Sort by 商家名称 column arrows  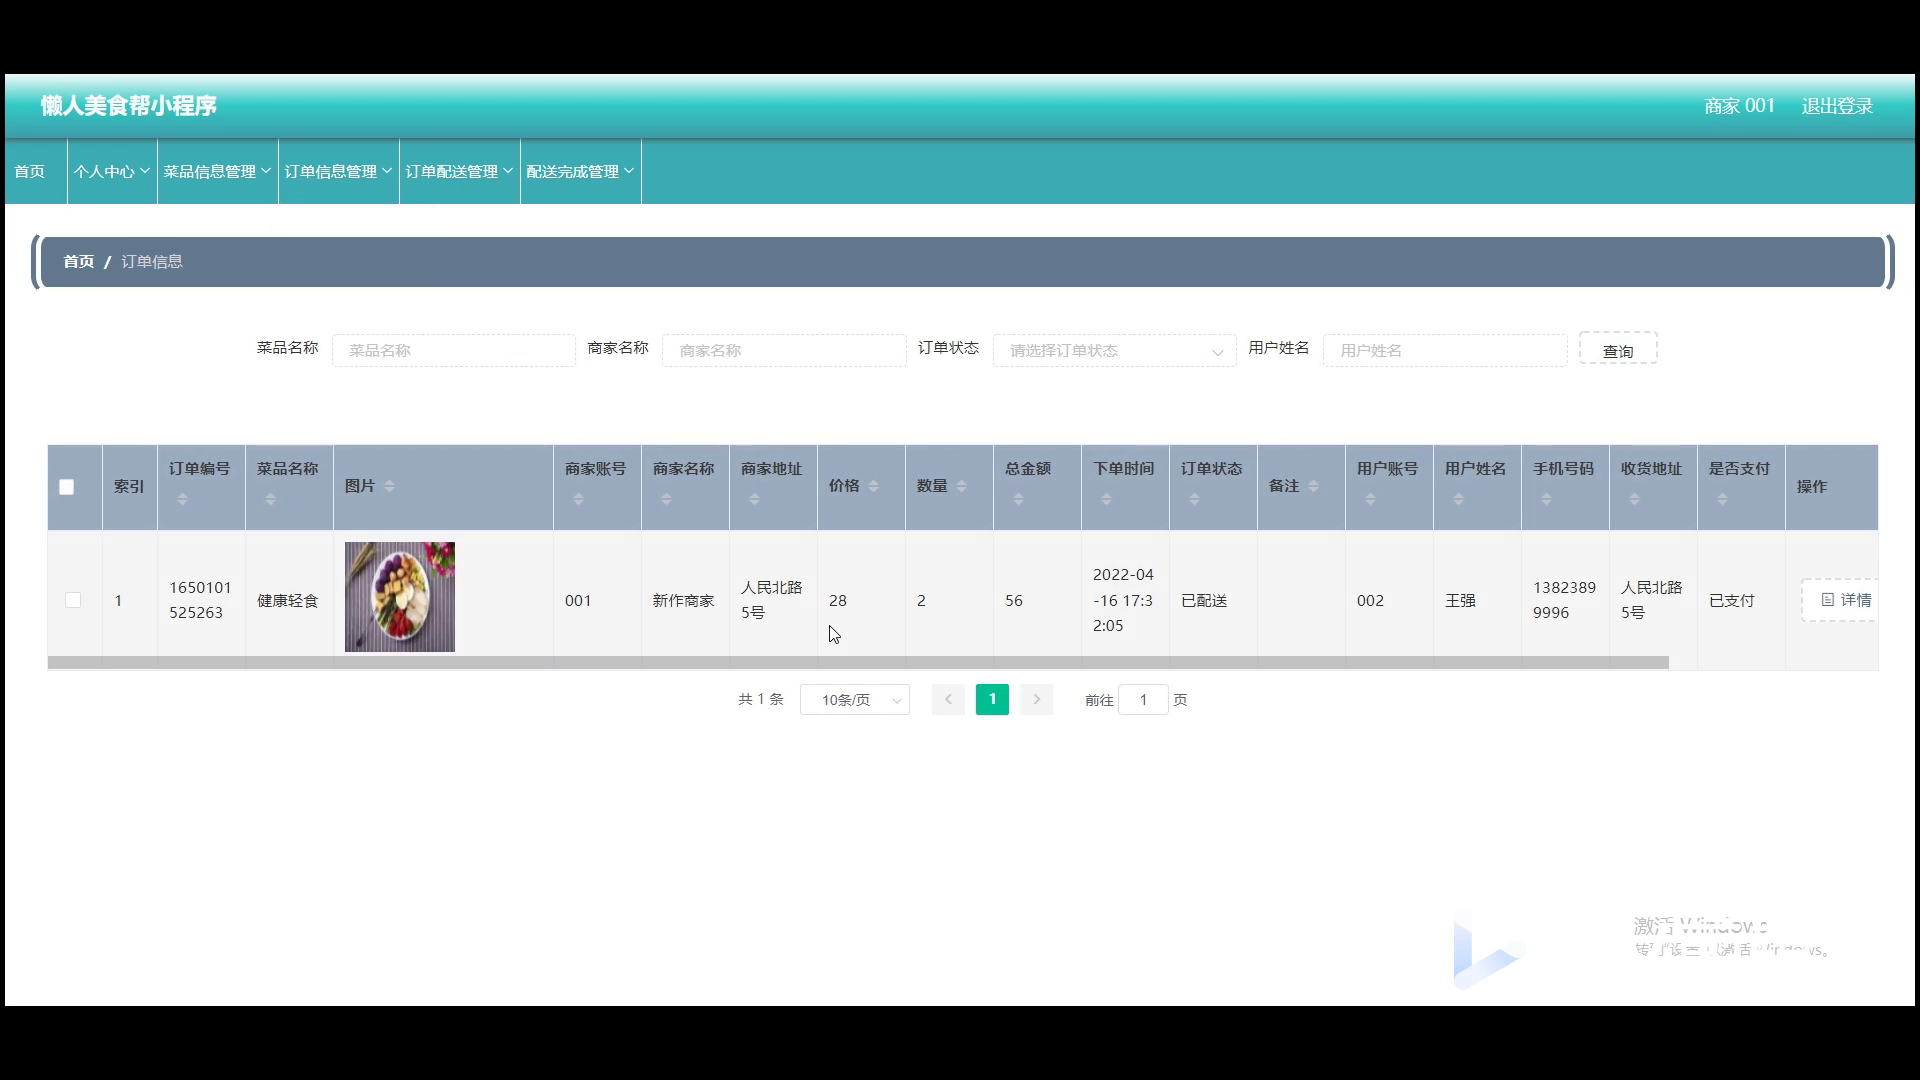click(x=666, y=499)
